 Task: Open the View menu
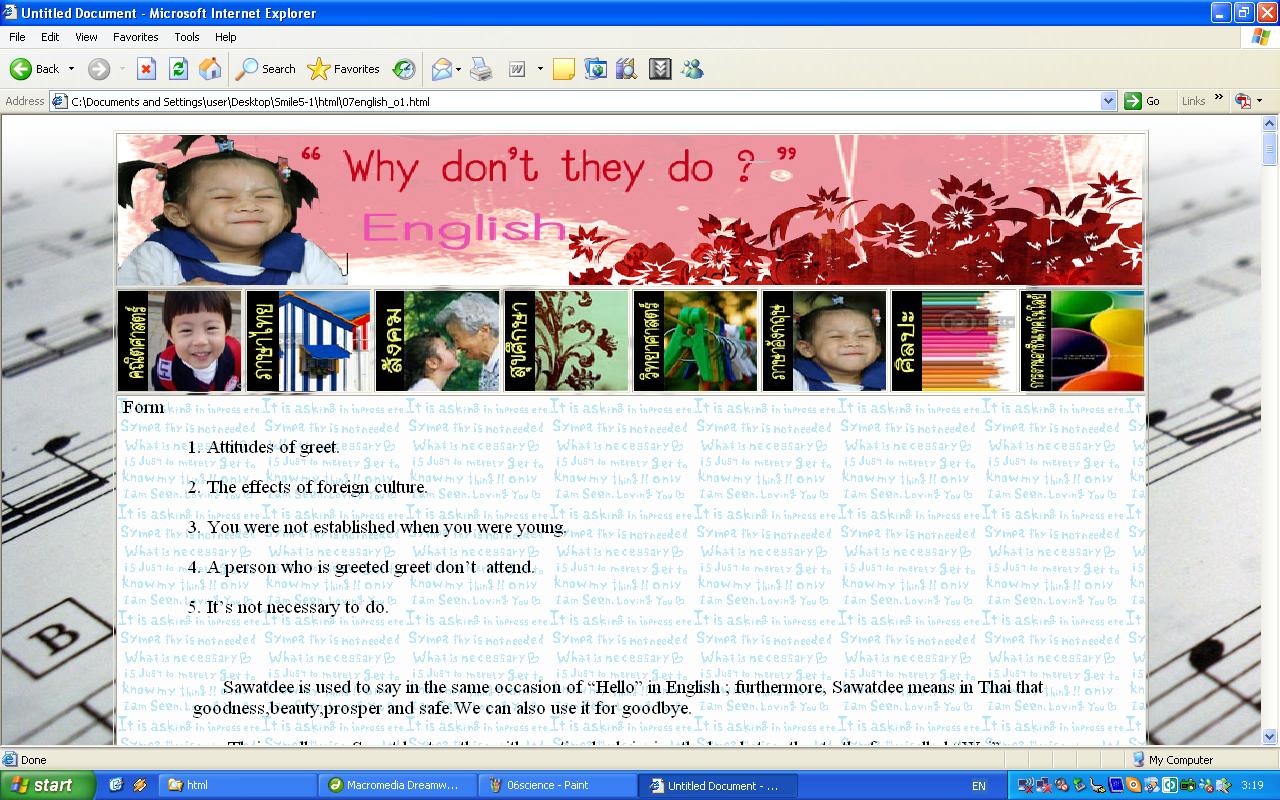click(86, 37)
